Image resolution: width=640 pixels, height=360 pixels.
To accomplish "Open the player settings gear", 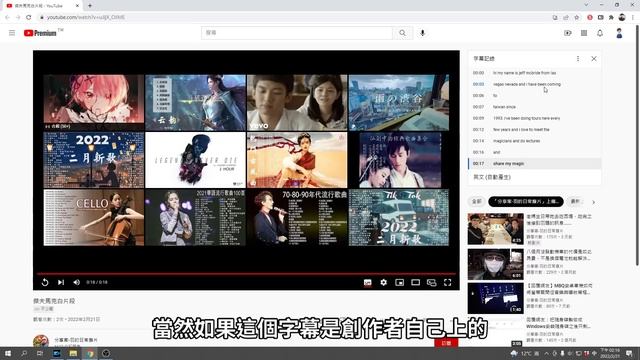I will 383,282.
